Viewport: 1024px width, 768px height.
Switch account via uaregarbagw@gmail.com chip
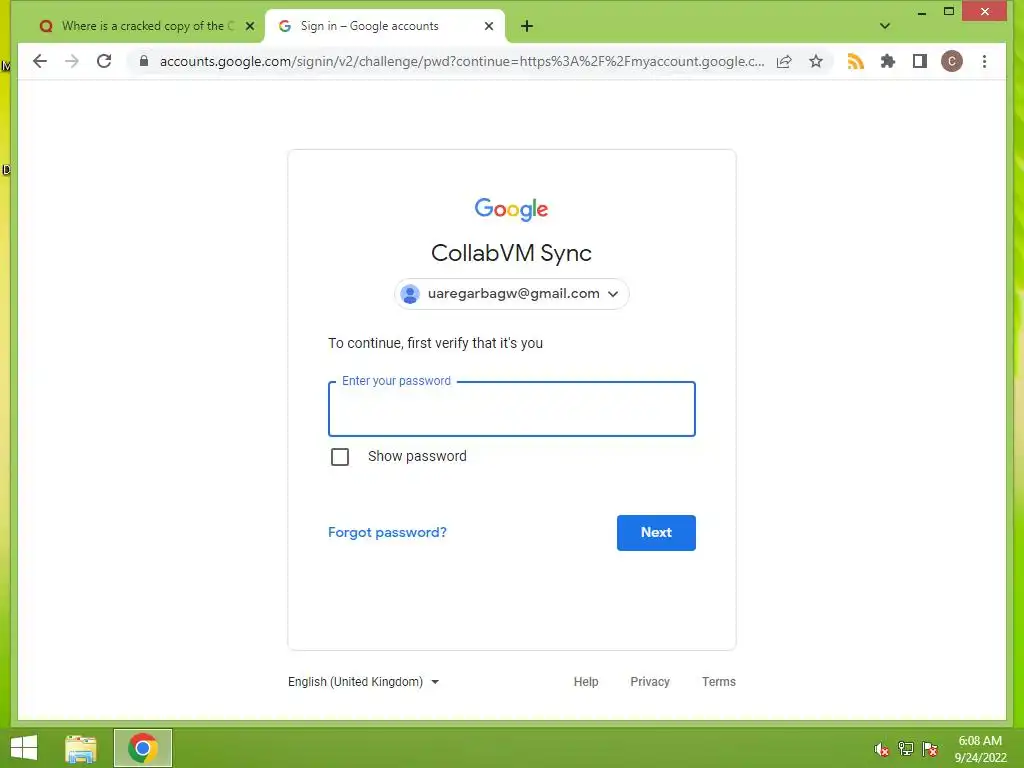coord(511,294)
